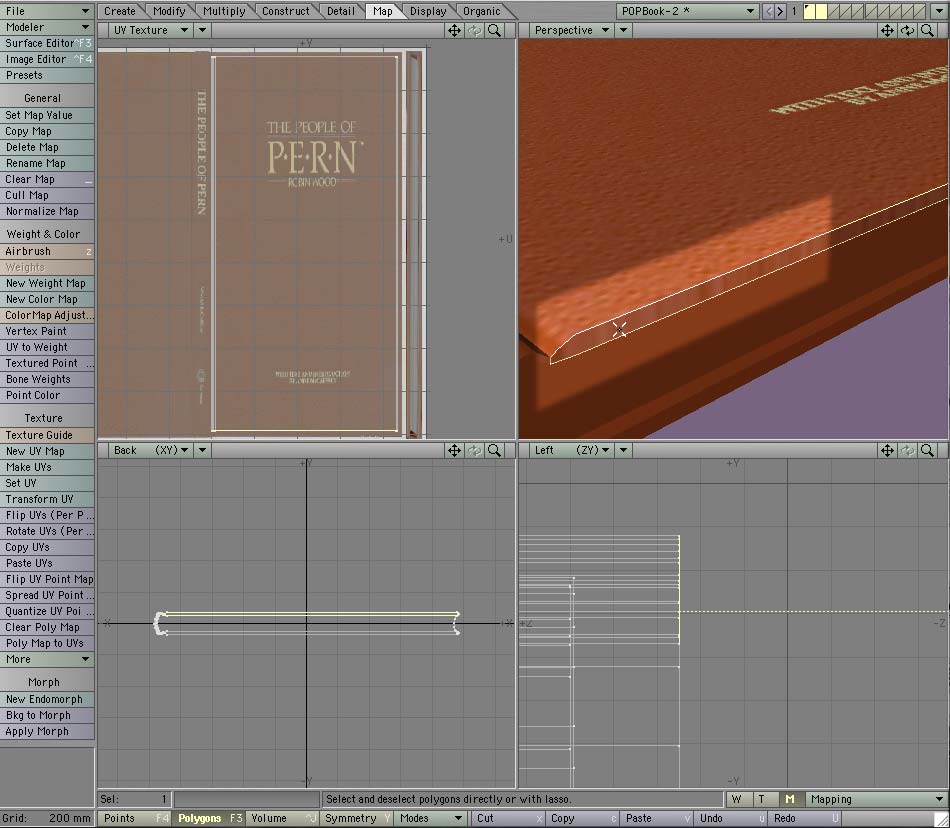Screen dimensions: 950x828
Task: Click the Undo button
Action: click(x=730, y=818)
